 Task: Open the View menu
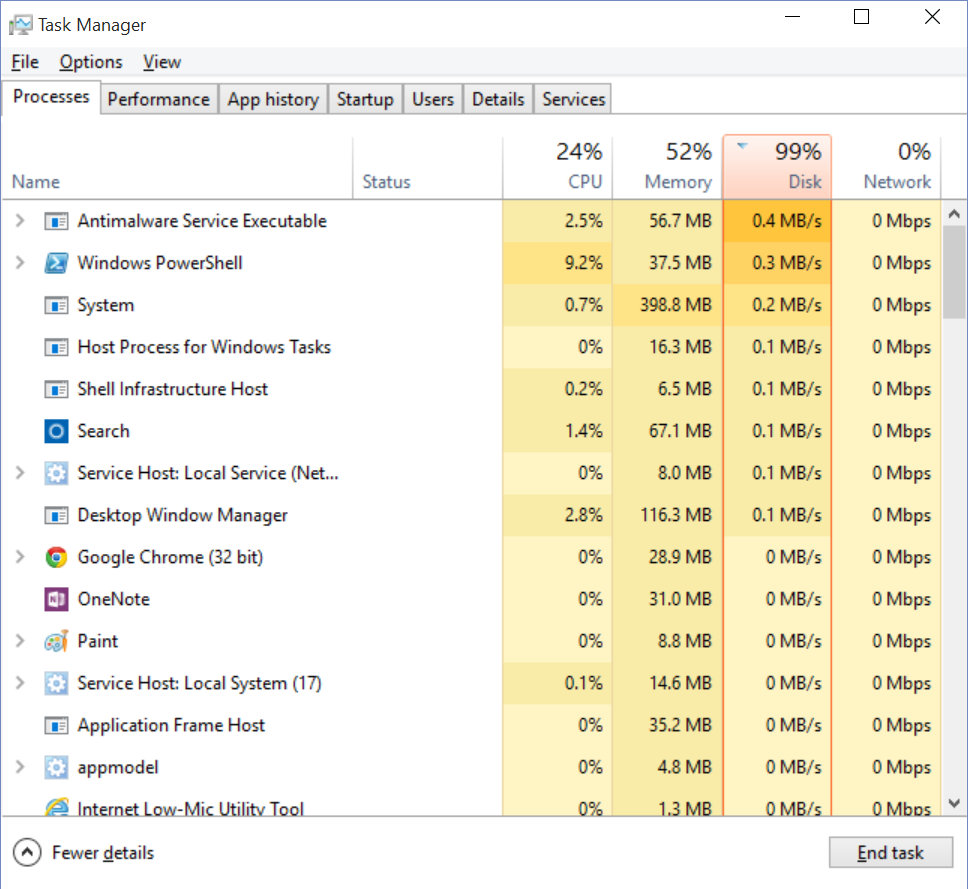162,62
